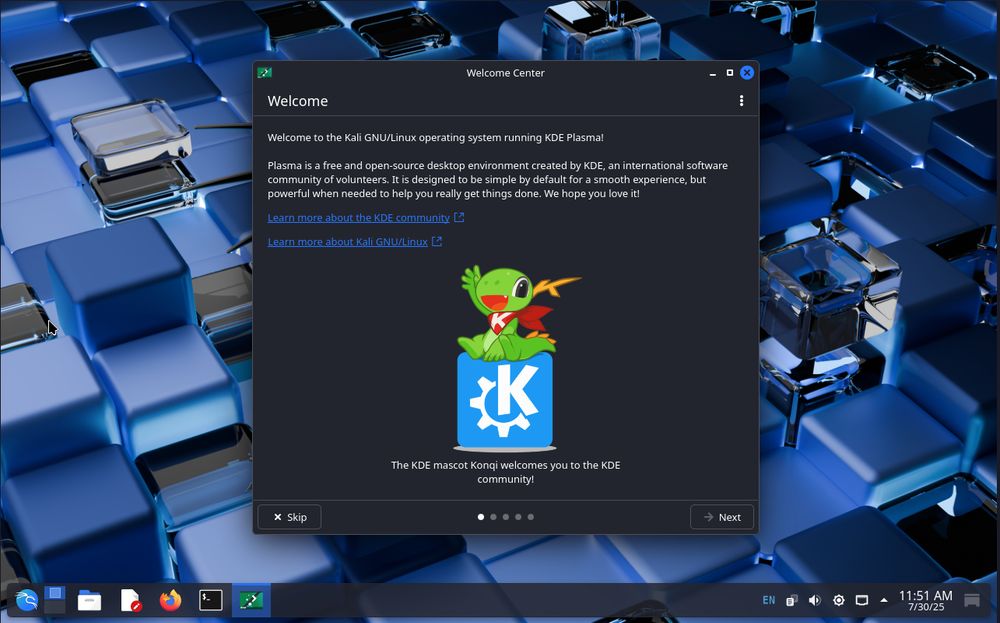Open Learn more about Kali GNU/Linux link

coord(348,242)
